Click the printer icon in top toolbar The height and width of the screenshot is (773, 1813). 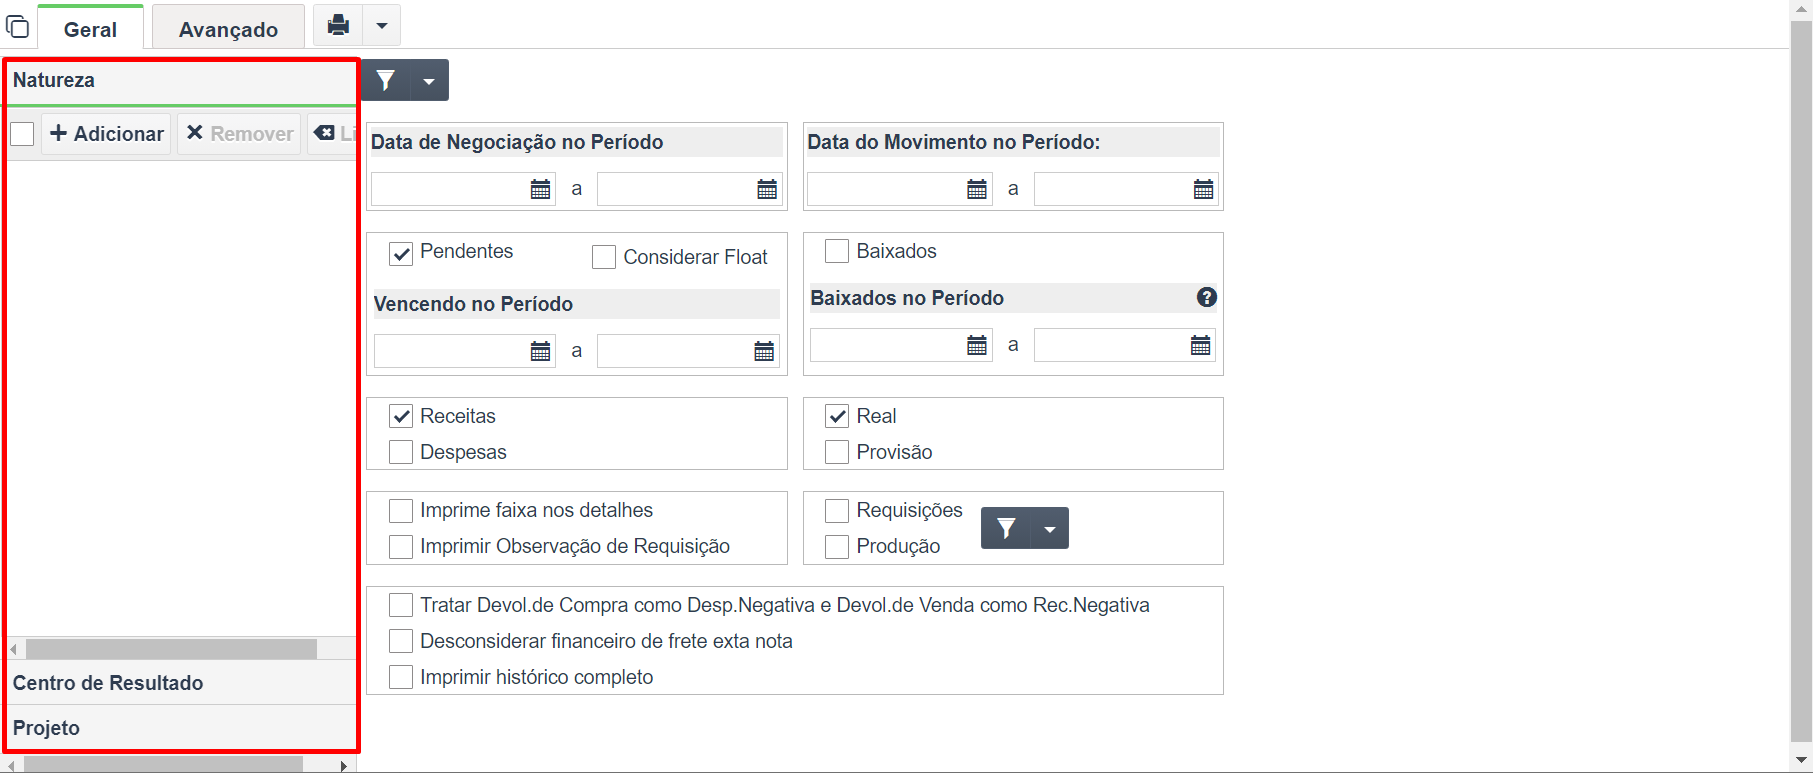[x=339, y=25]
